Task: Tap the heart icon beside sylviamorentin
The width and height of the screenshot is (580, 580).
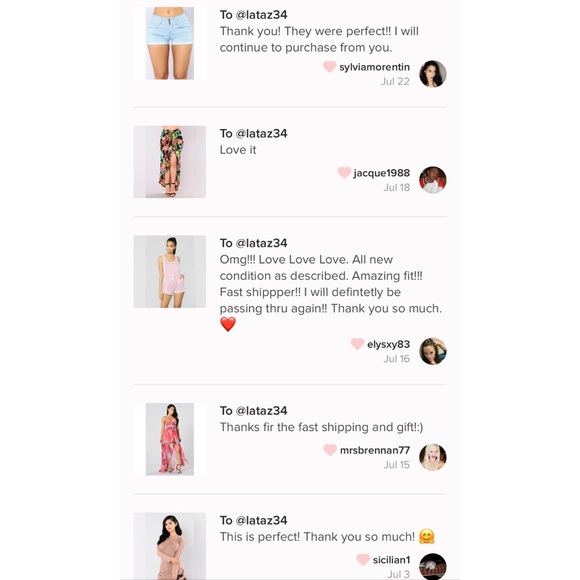Action: (x=329, y=67)
